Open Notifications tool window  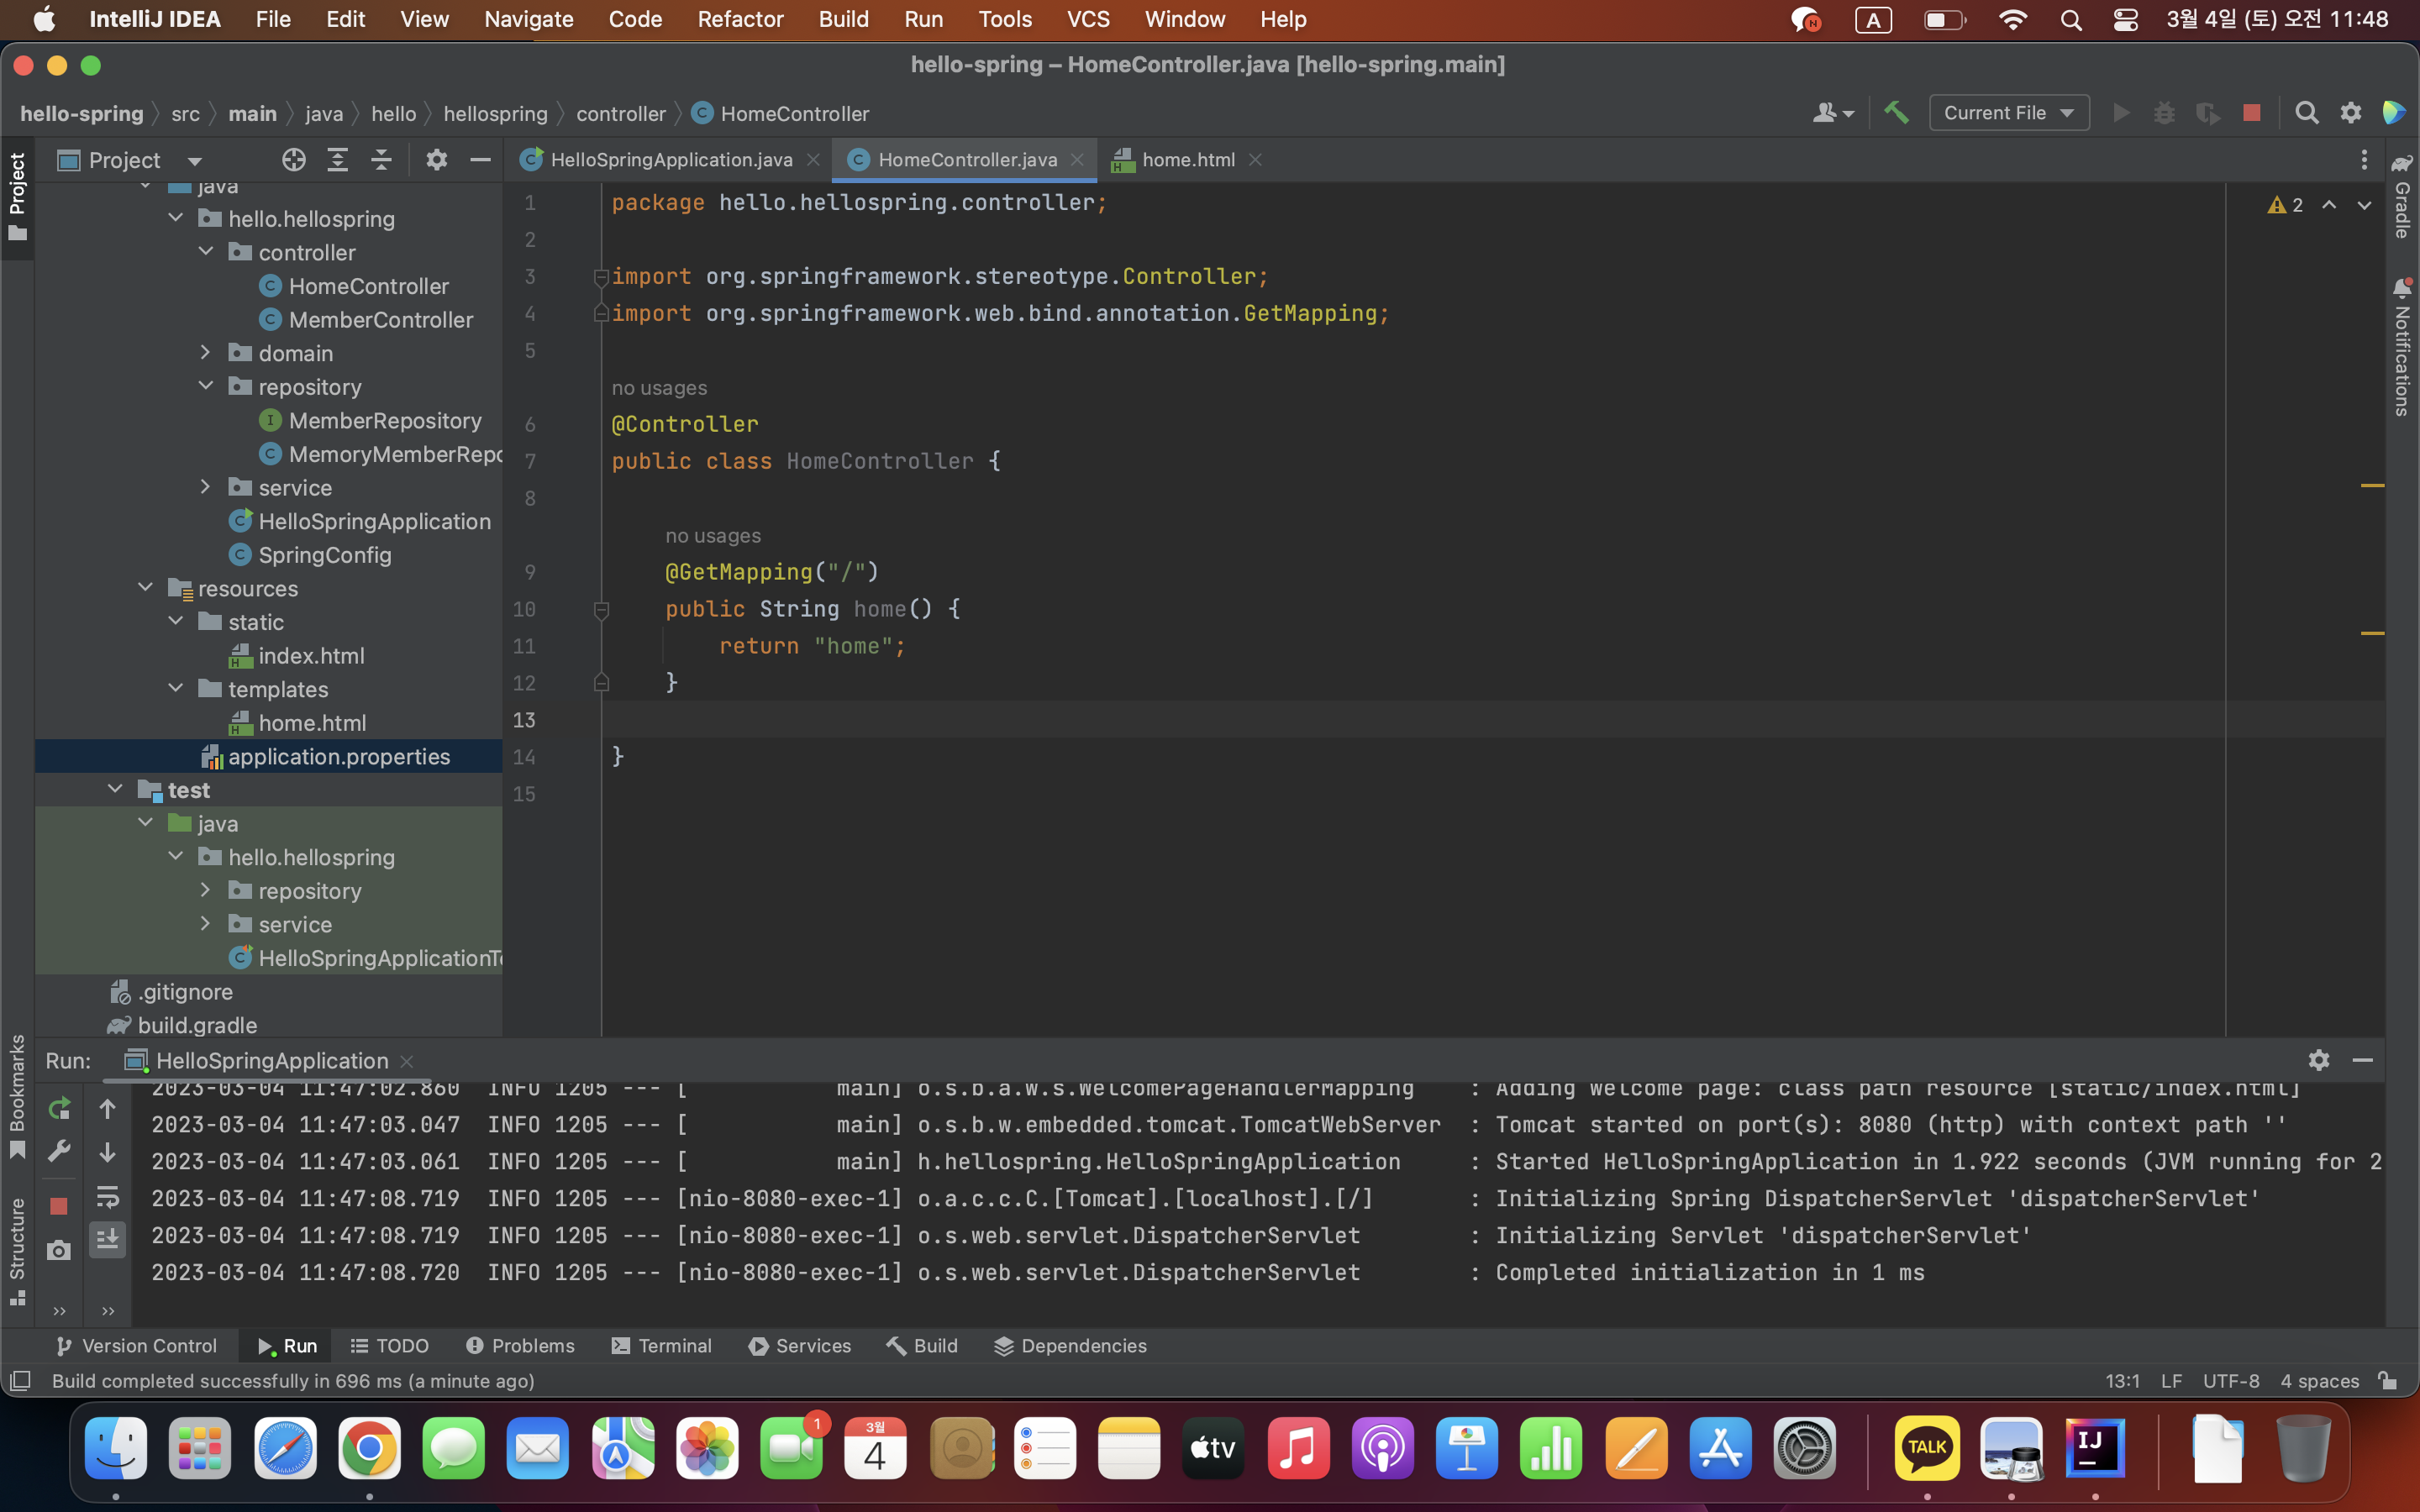2402,347
